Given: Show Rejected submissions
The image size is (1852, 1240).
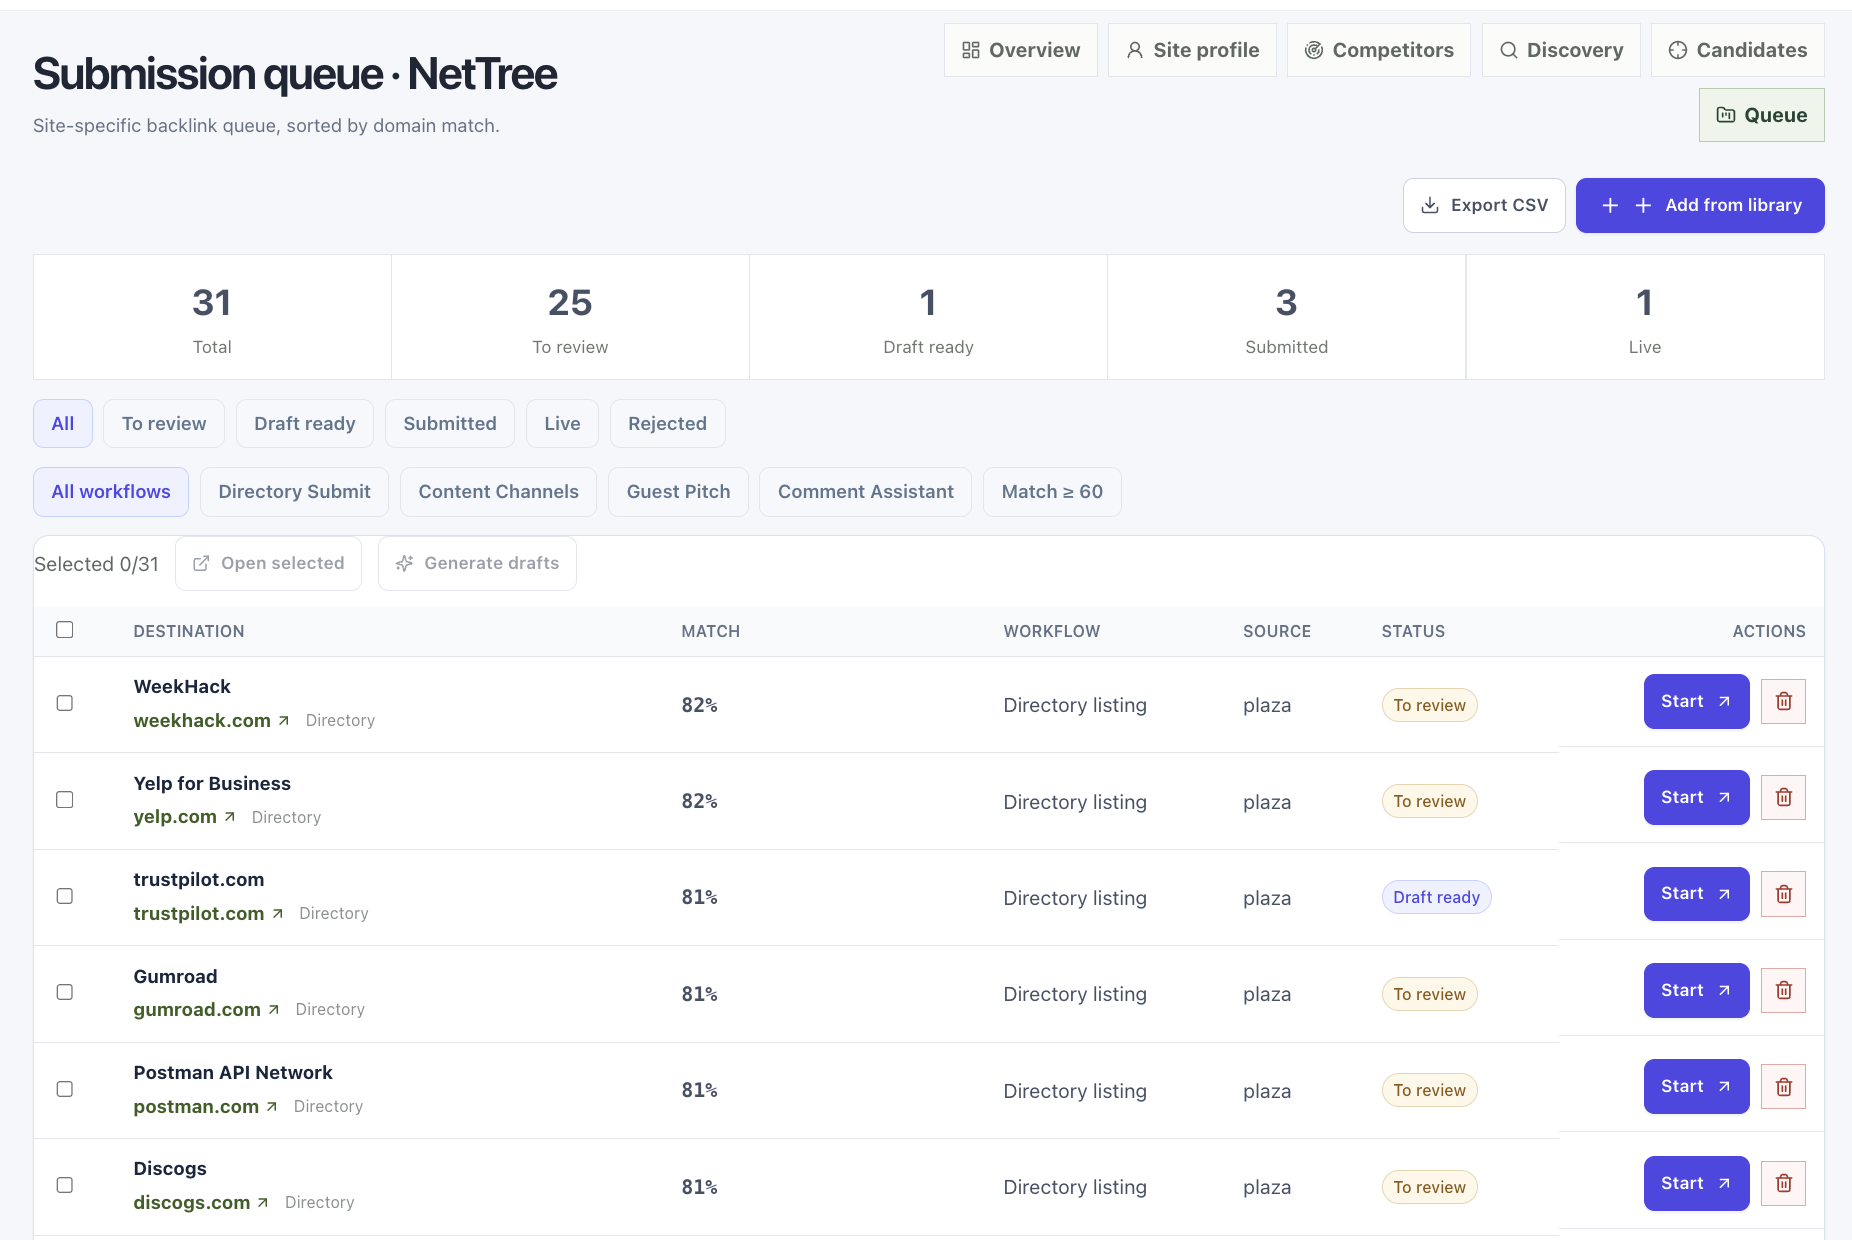Looking at the screenshot, I should (x=667, y=423).
